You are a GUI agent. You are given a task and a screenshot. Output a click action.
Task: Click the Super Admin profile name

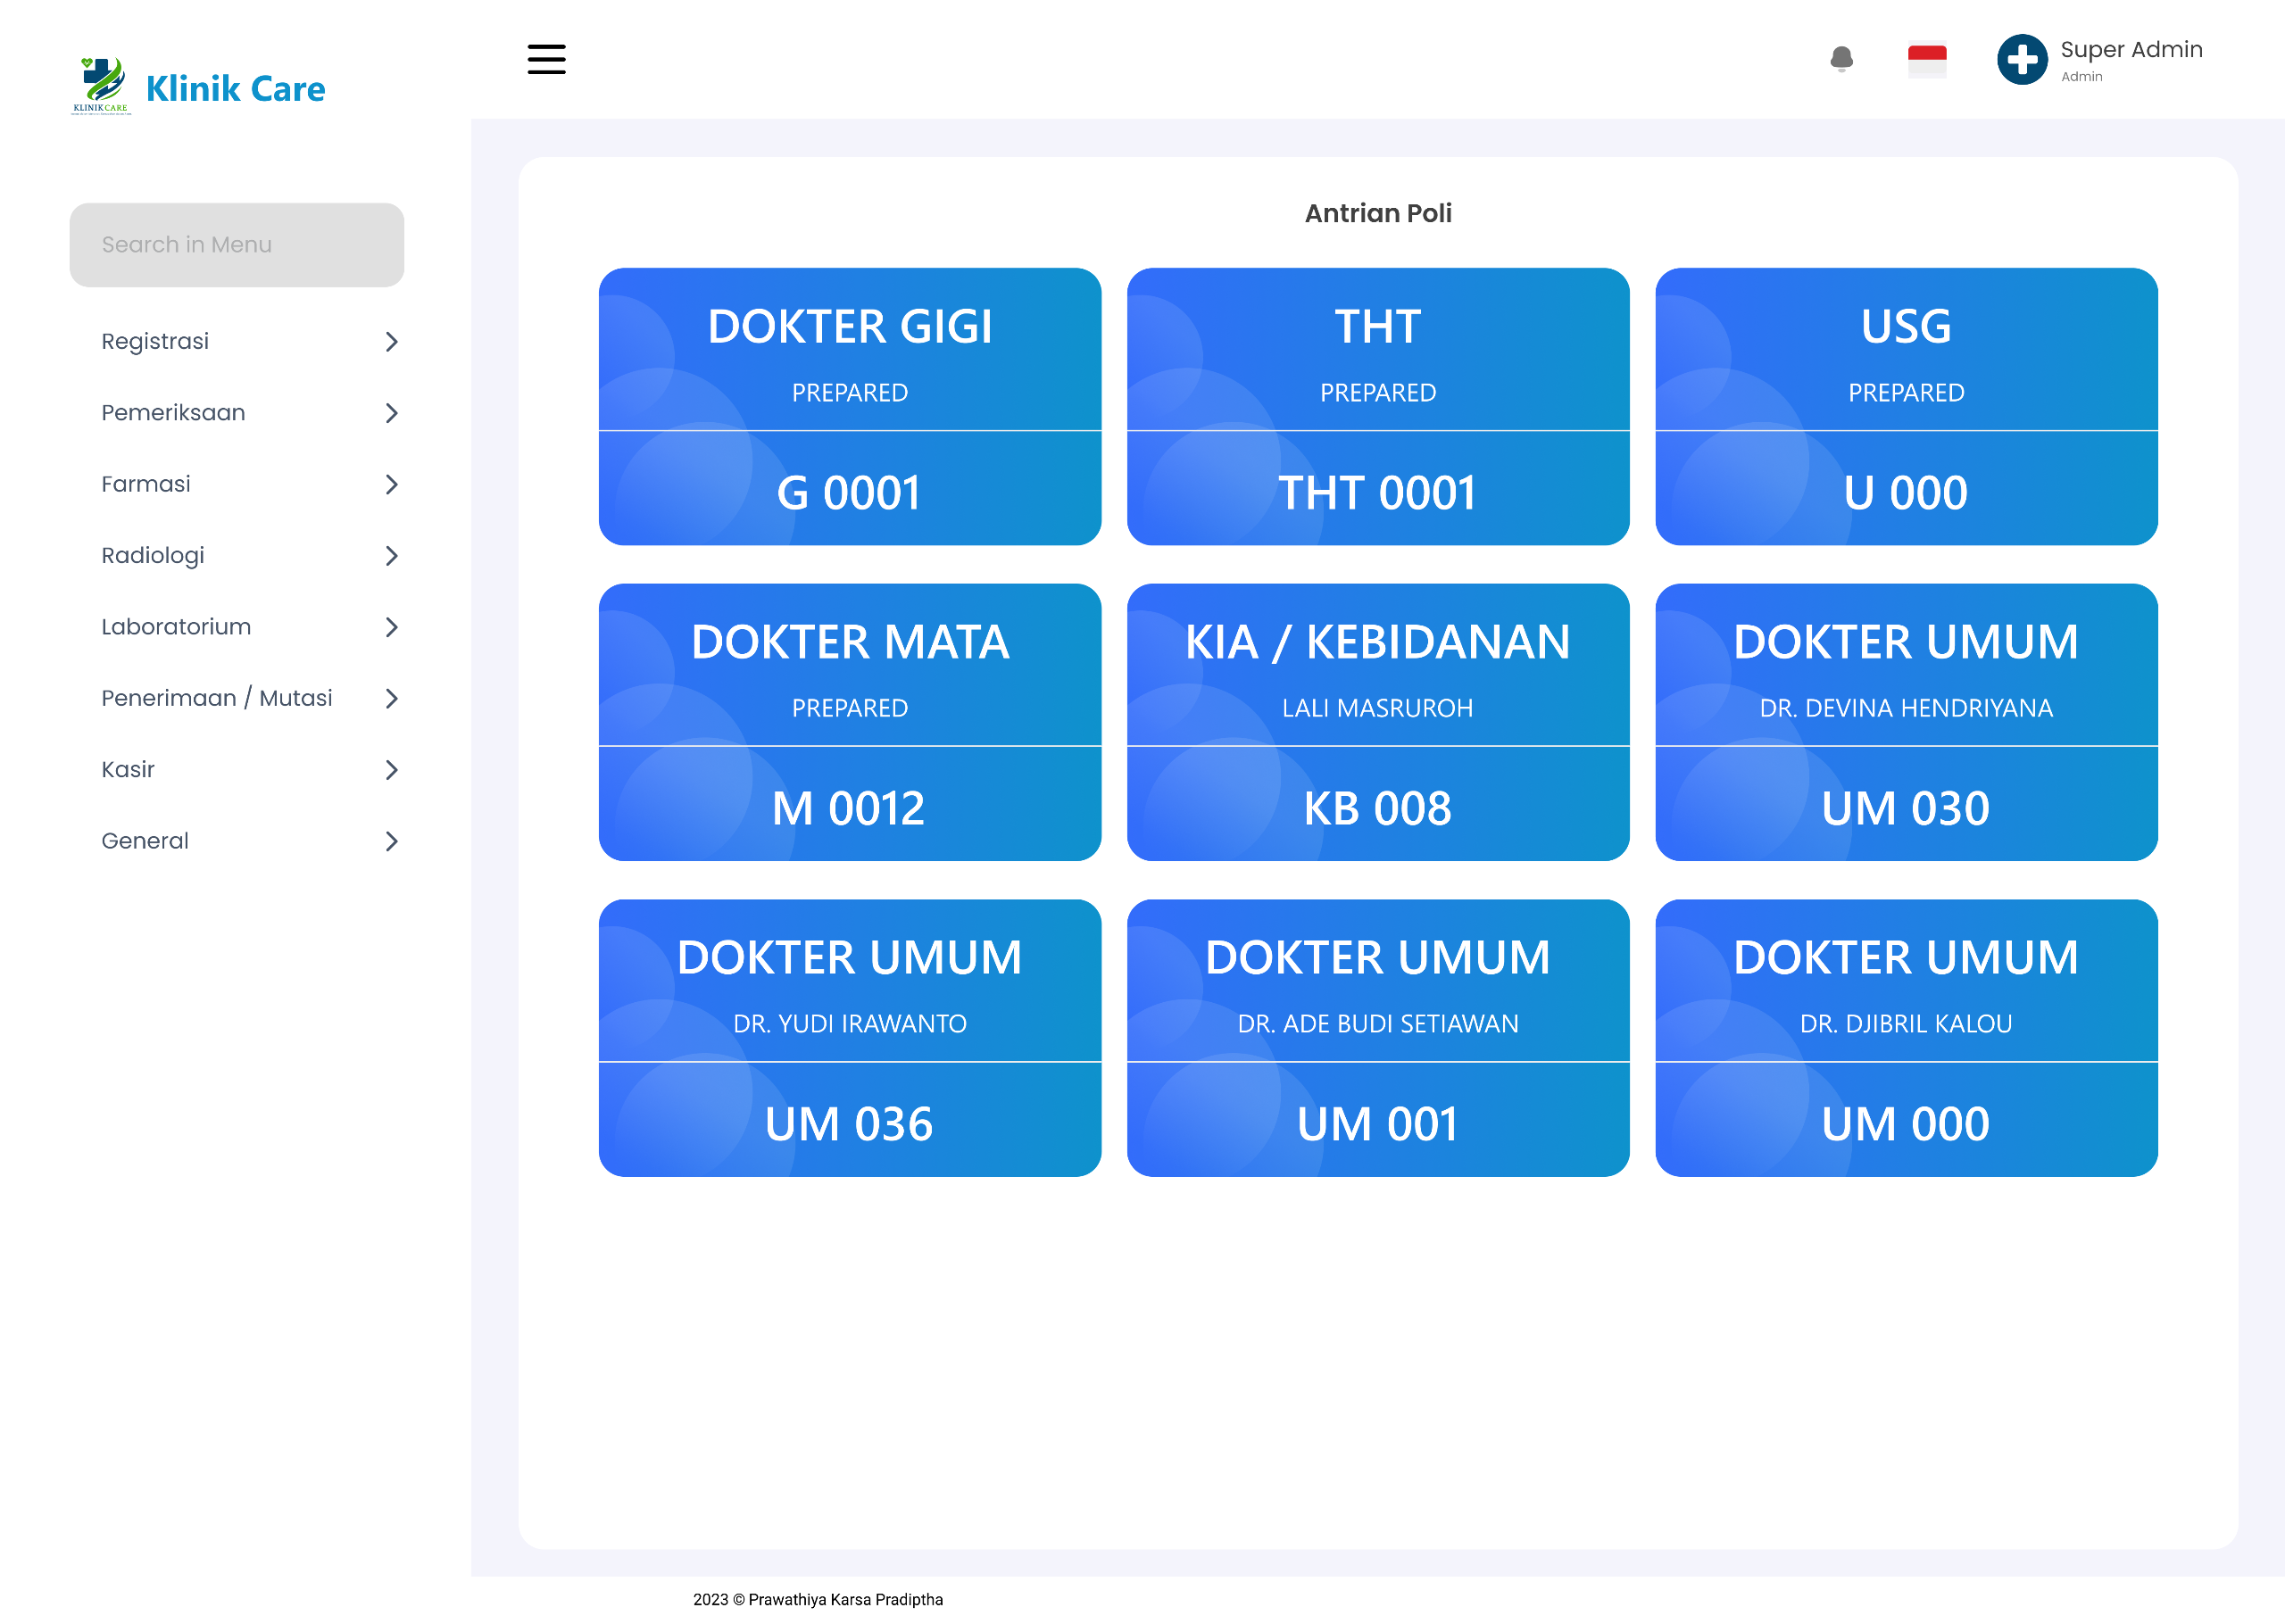2131,50
